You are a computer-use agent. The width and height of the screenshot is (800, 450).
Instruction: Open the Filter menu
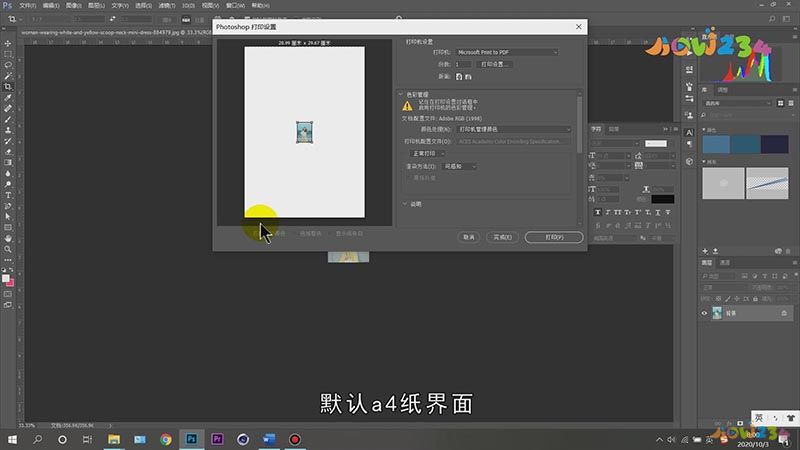click(166, 6)
